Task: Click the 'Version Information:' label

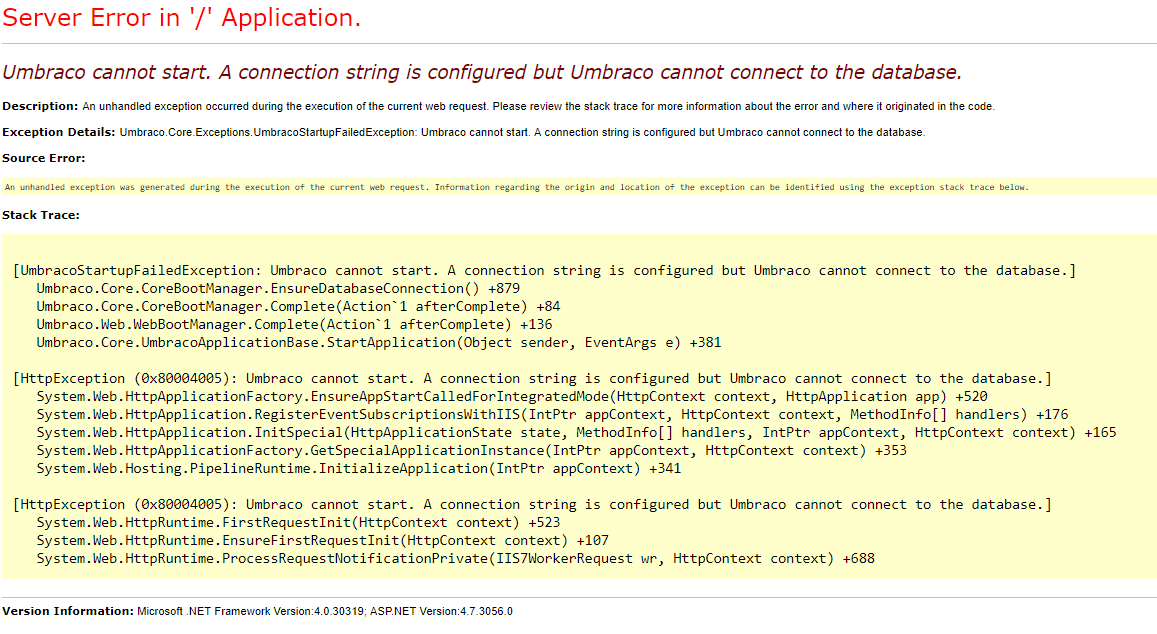Action: [x=68, y=611]
